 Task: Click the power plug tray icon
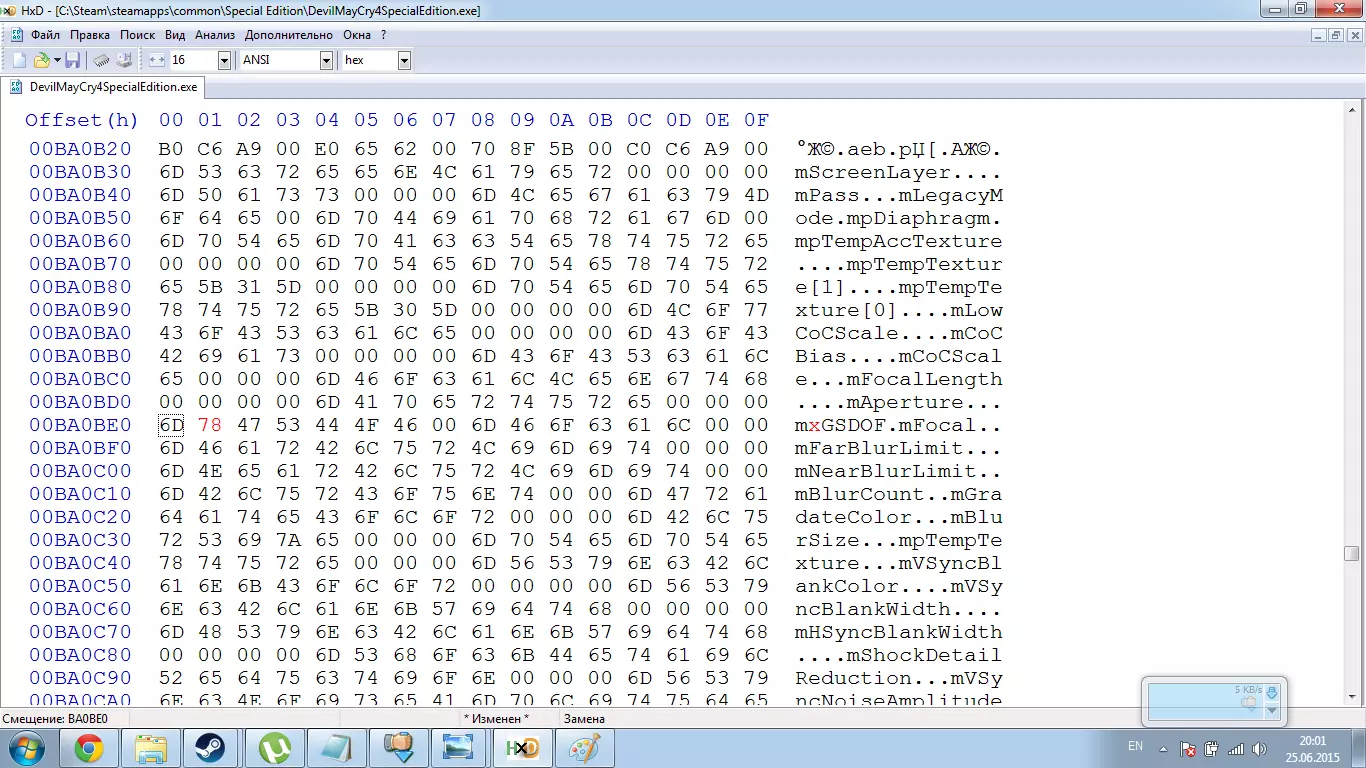point(1212,748)
